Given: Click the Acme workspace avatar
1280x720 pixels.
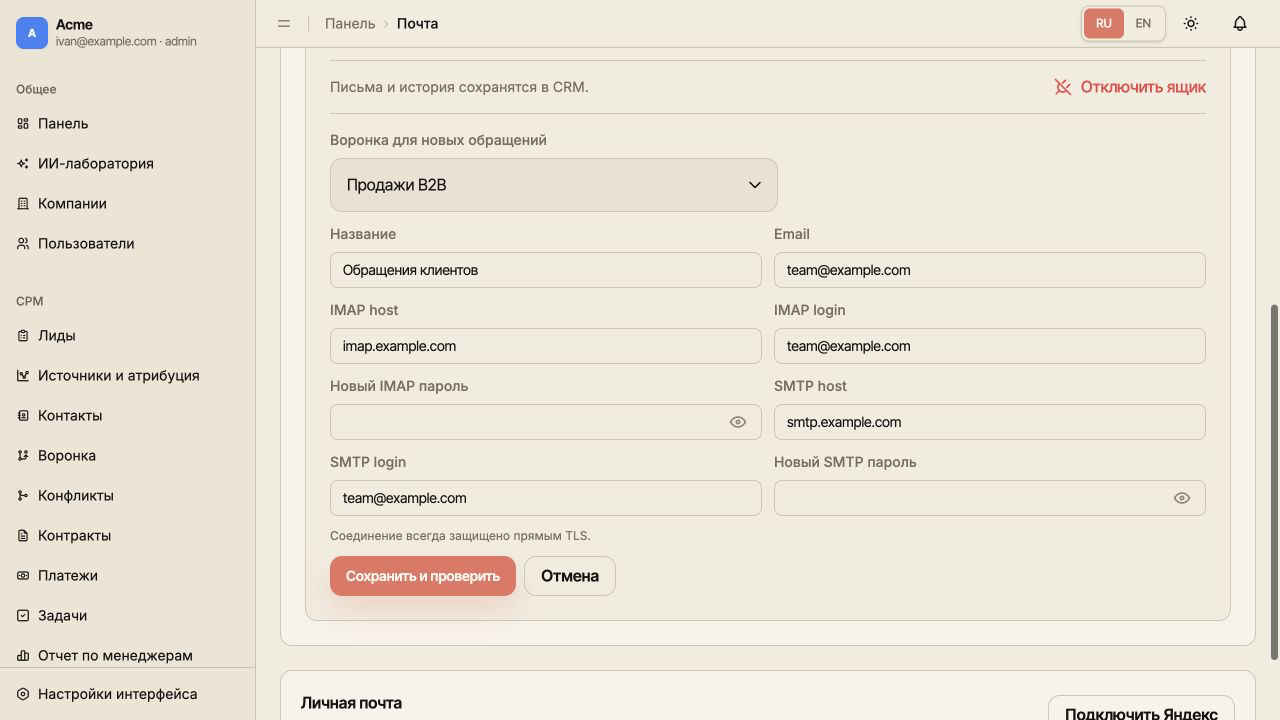Looking at the screenshot, I should pos(32,33).
